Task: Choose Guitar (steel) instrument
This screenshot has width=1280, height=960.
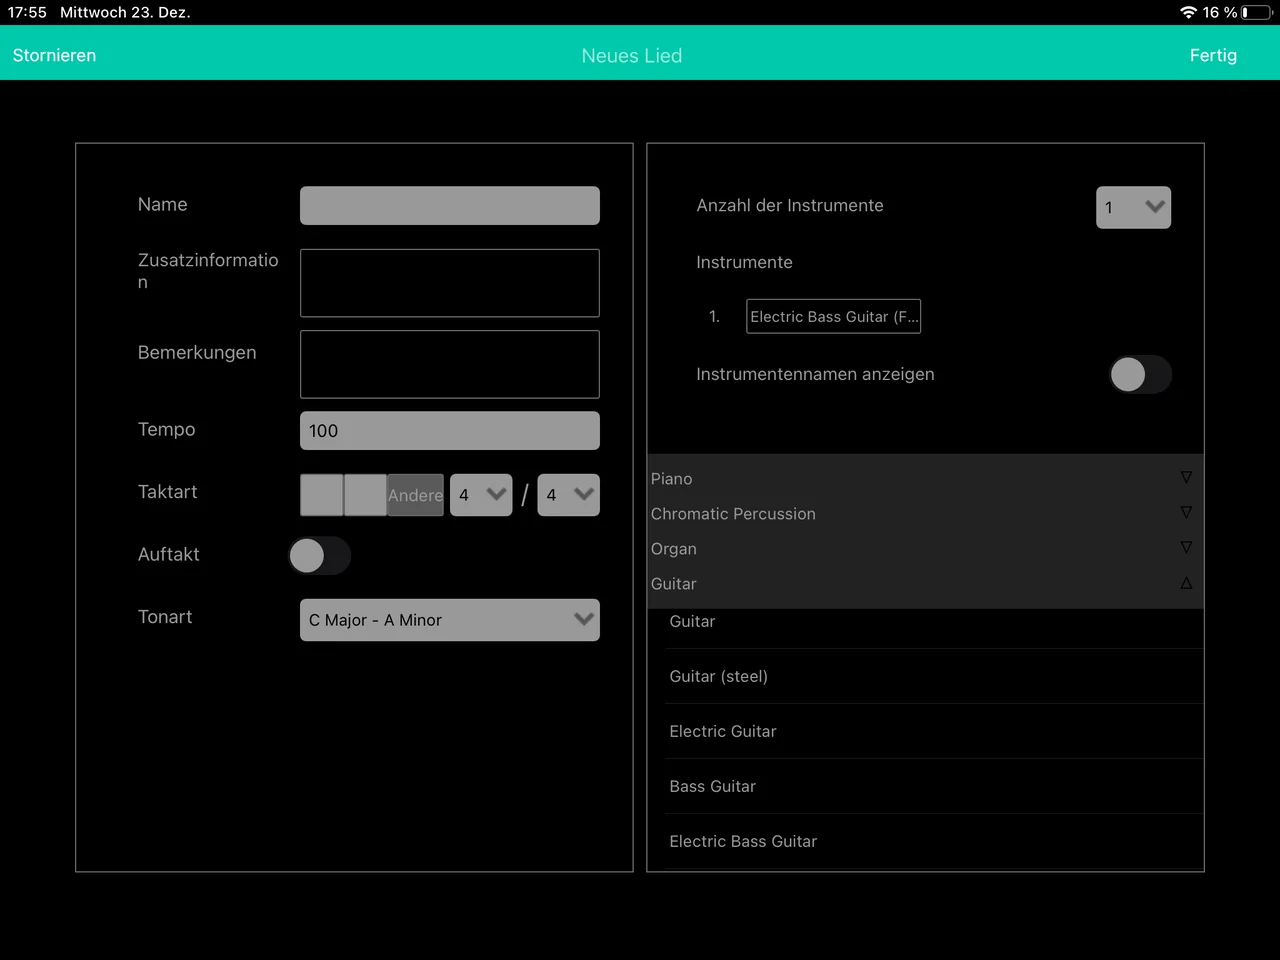Action: pyautogui.click(x=718, y=676)
